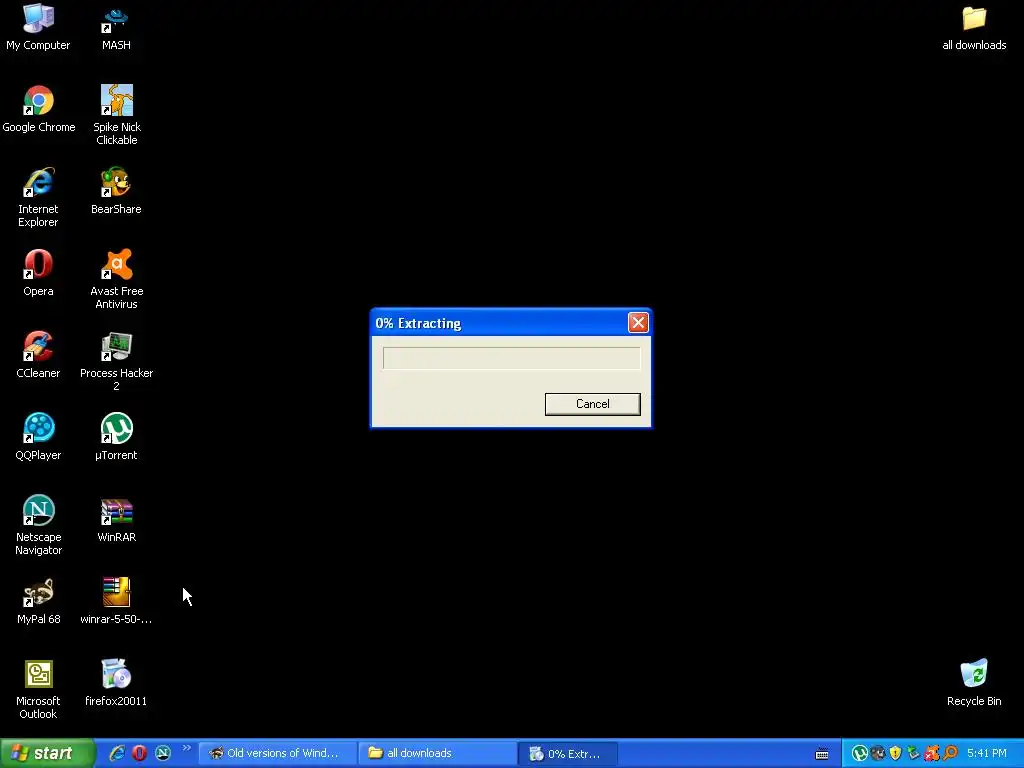Image resolution: width=1024 pixels, height=768 pixels.
Task: Select the MyPal 68 raccoon icon
Action: click(38, 601)
